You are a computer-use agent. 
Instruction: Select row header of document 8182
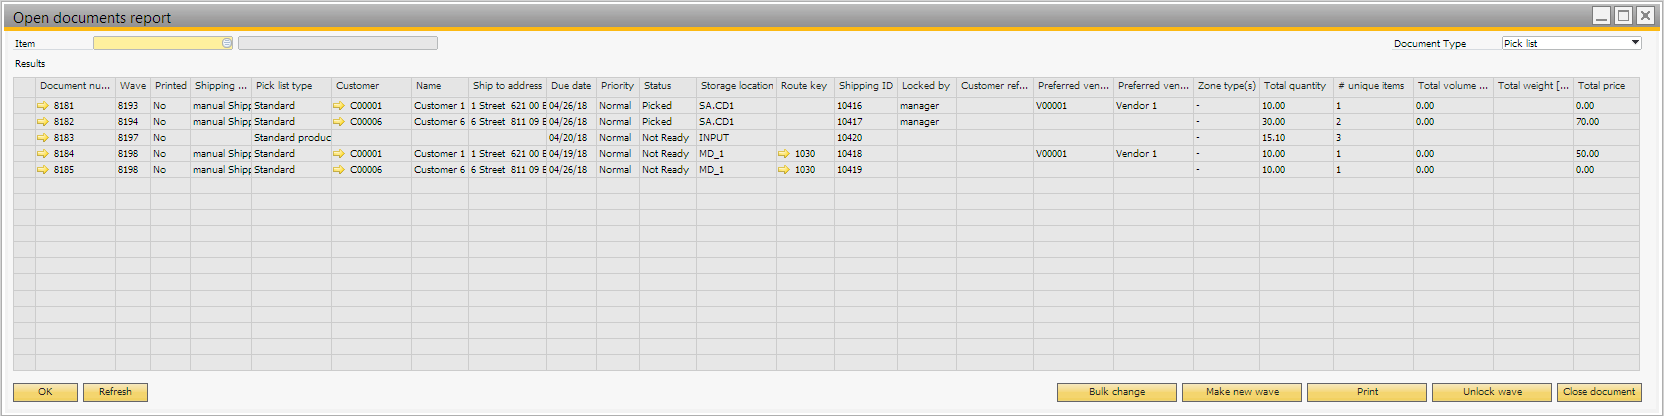24,122
